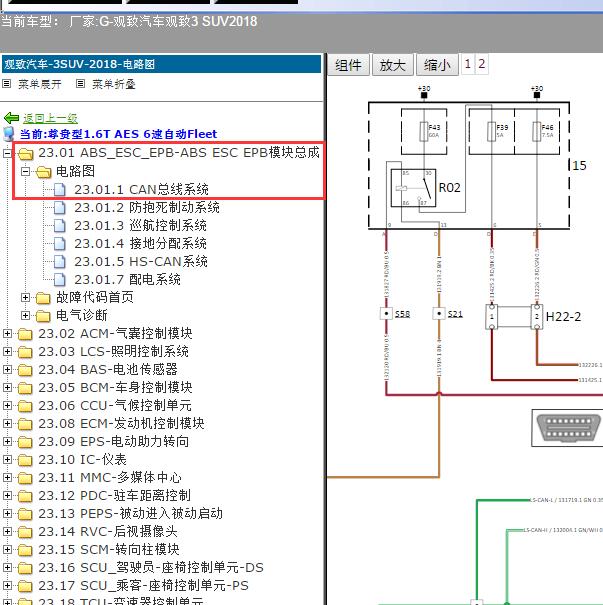
Task: Collapse the 23.01 ABS_ESC_EPB folder
Action: 7,153
